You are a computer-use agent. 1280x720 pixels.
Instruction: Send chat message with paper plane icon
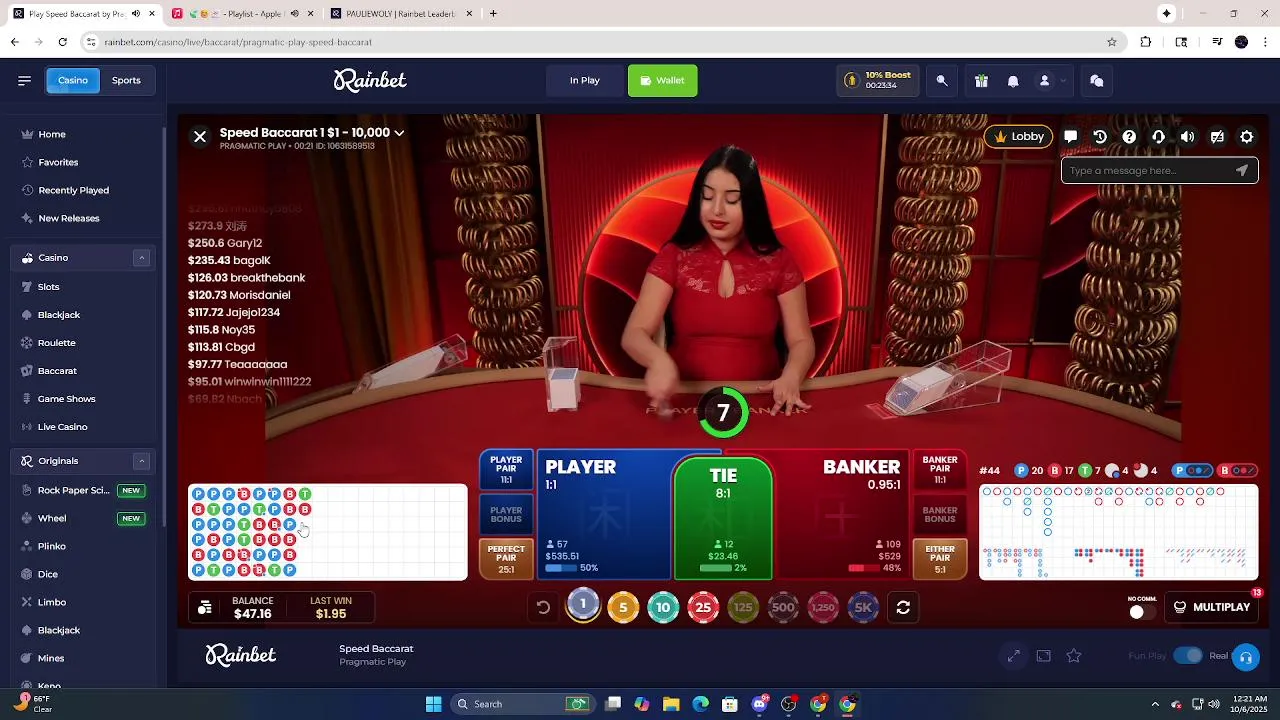pos(1242,170)
